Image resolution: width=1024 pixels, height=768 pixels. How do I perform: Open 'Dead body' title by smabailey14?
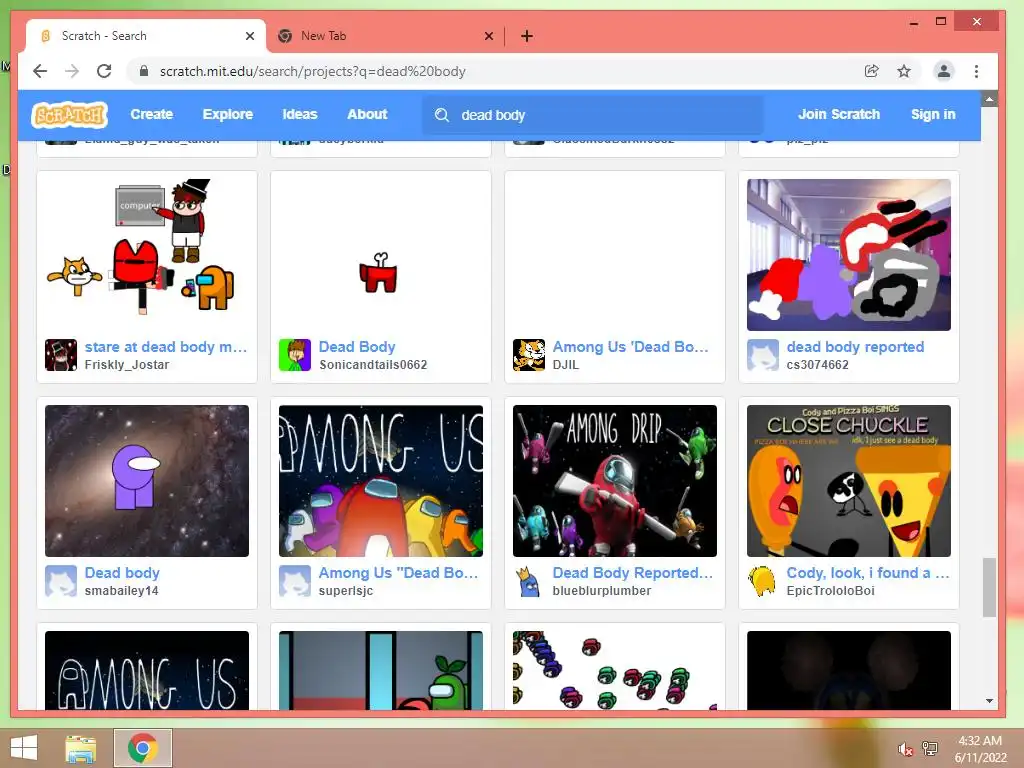[x=122, y=573]
